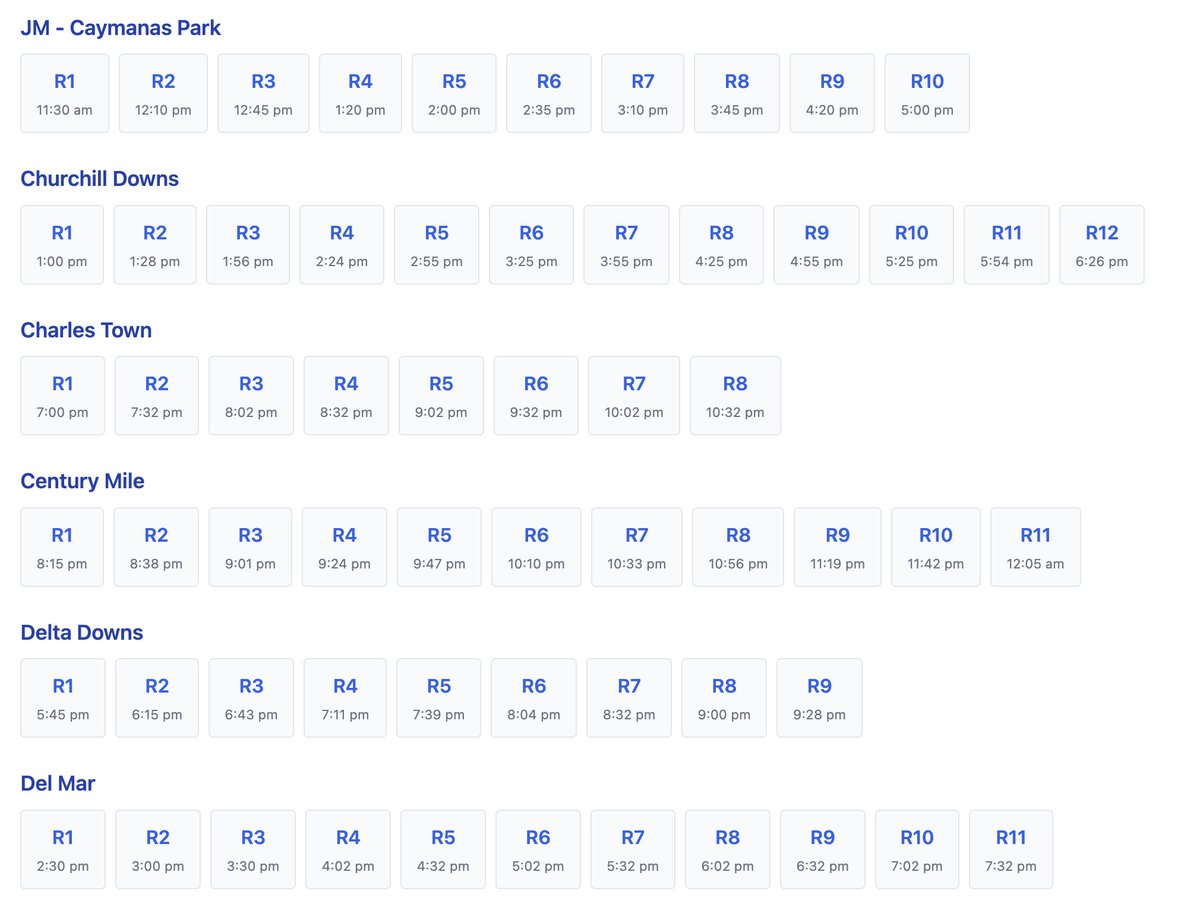Open Caymanas Park R4 at 1:20 pm
The width and height of the screenshot is (1200, 910).
360,93
